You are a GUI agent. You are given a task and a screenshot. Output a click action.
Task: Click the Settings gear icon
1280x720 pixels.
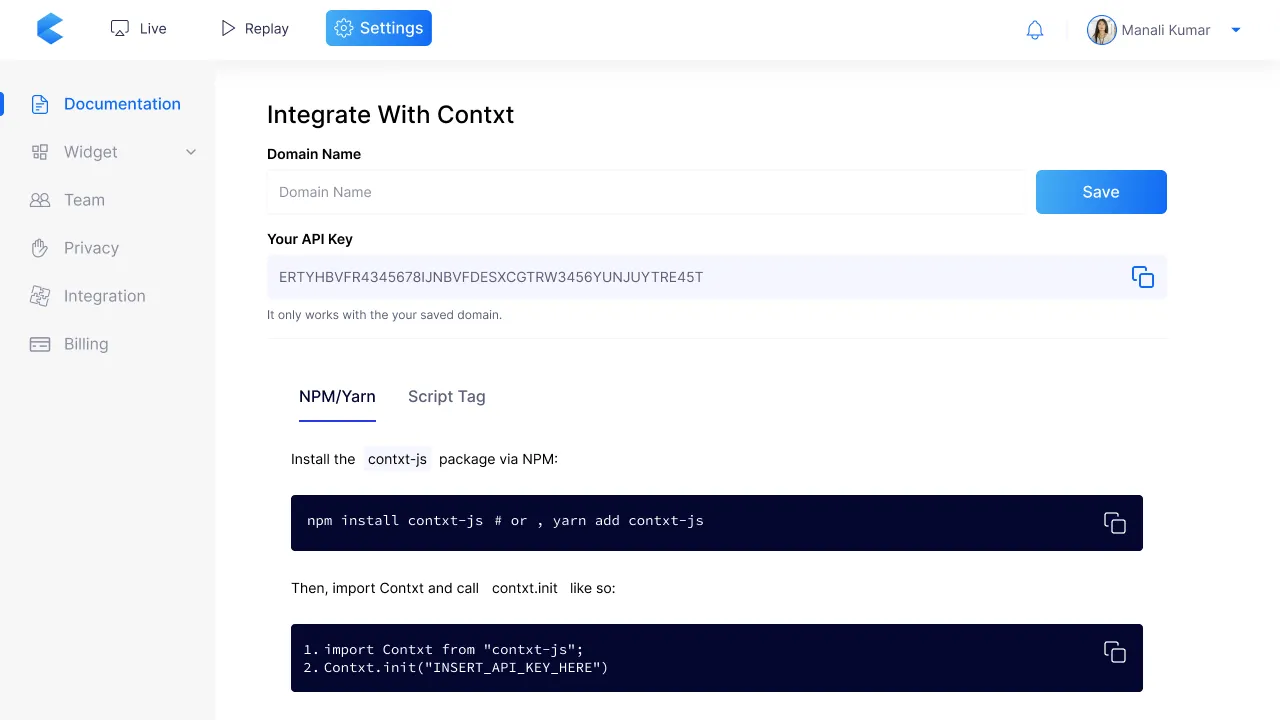point(344,28)
